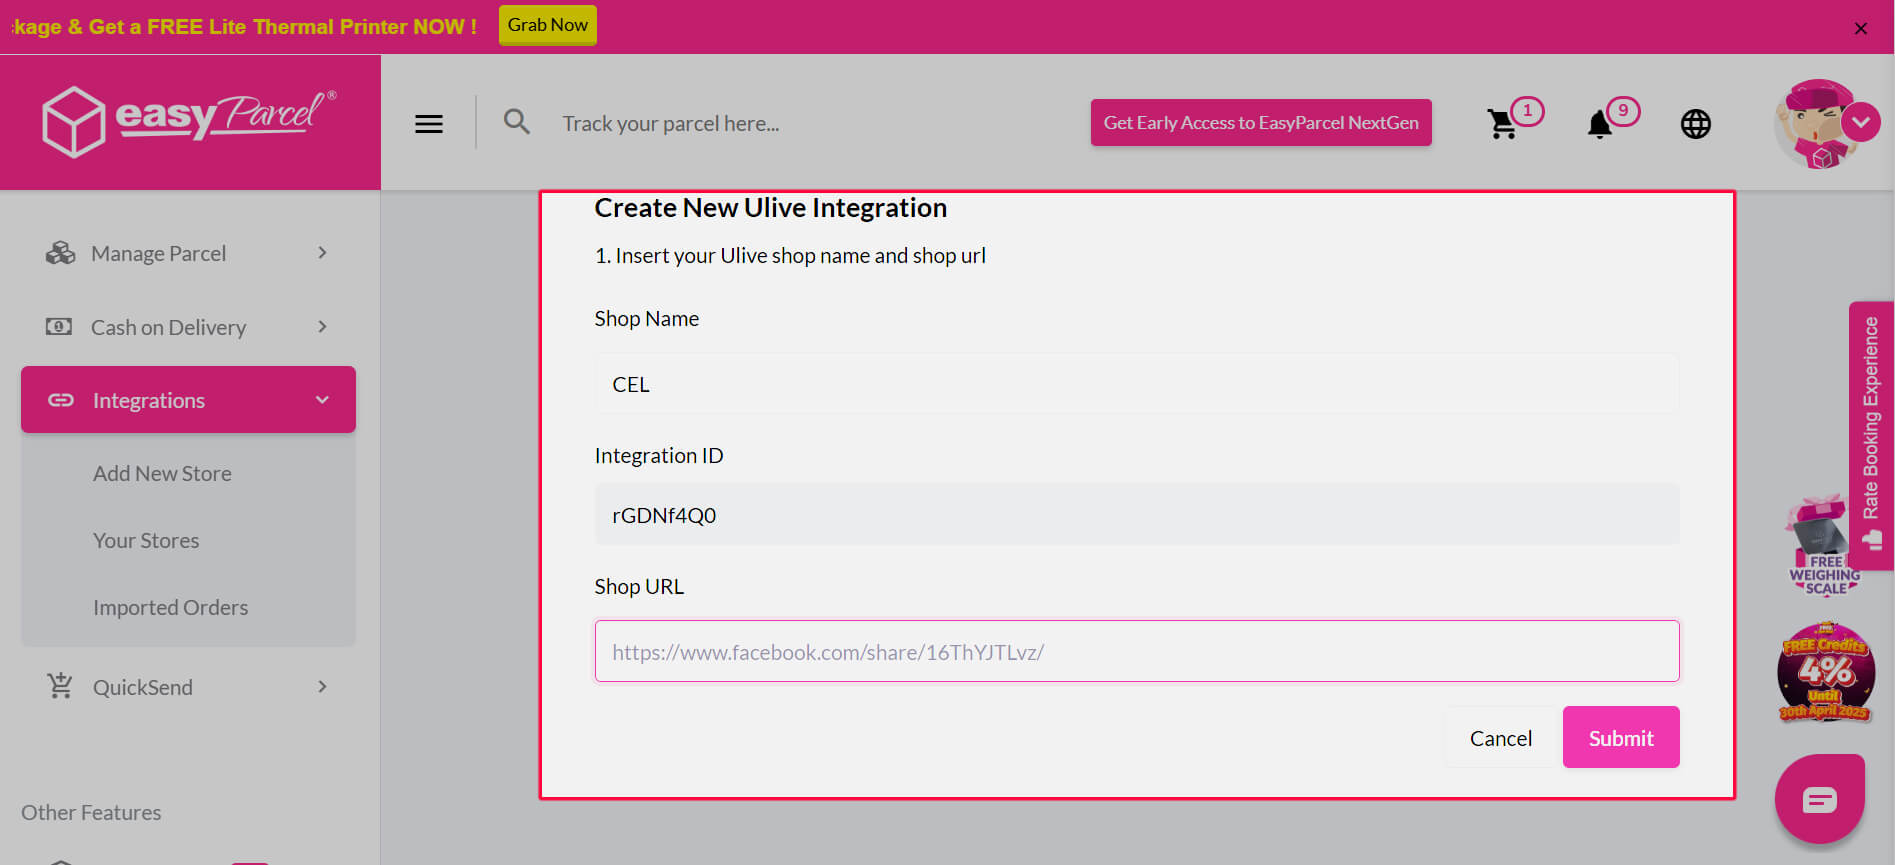The image size is (1895, 865).
Task: Open Your Stores submenu item
Action: click(x=146, y=540)
